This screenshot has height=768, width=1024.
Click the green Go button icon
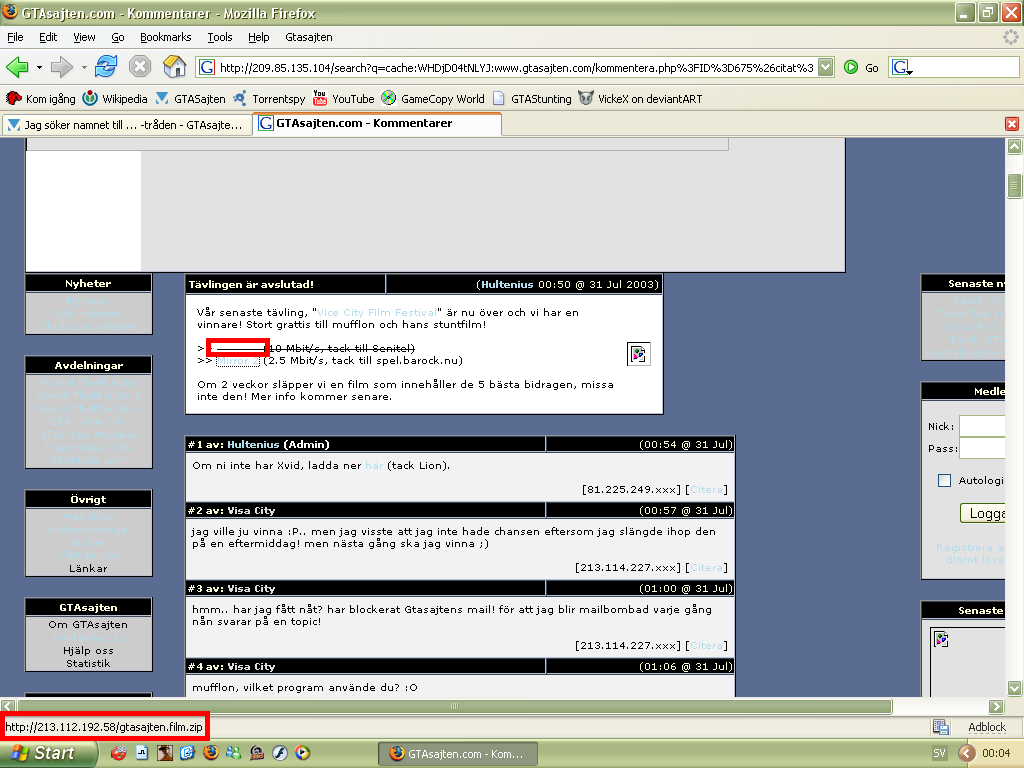pyautogui.click(x=850, y=67)
